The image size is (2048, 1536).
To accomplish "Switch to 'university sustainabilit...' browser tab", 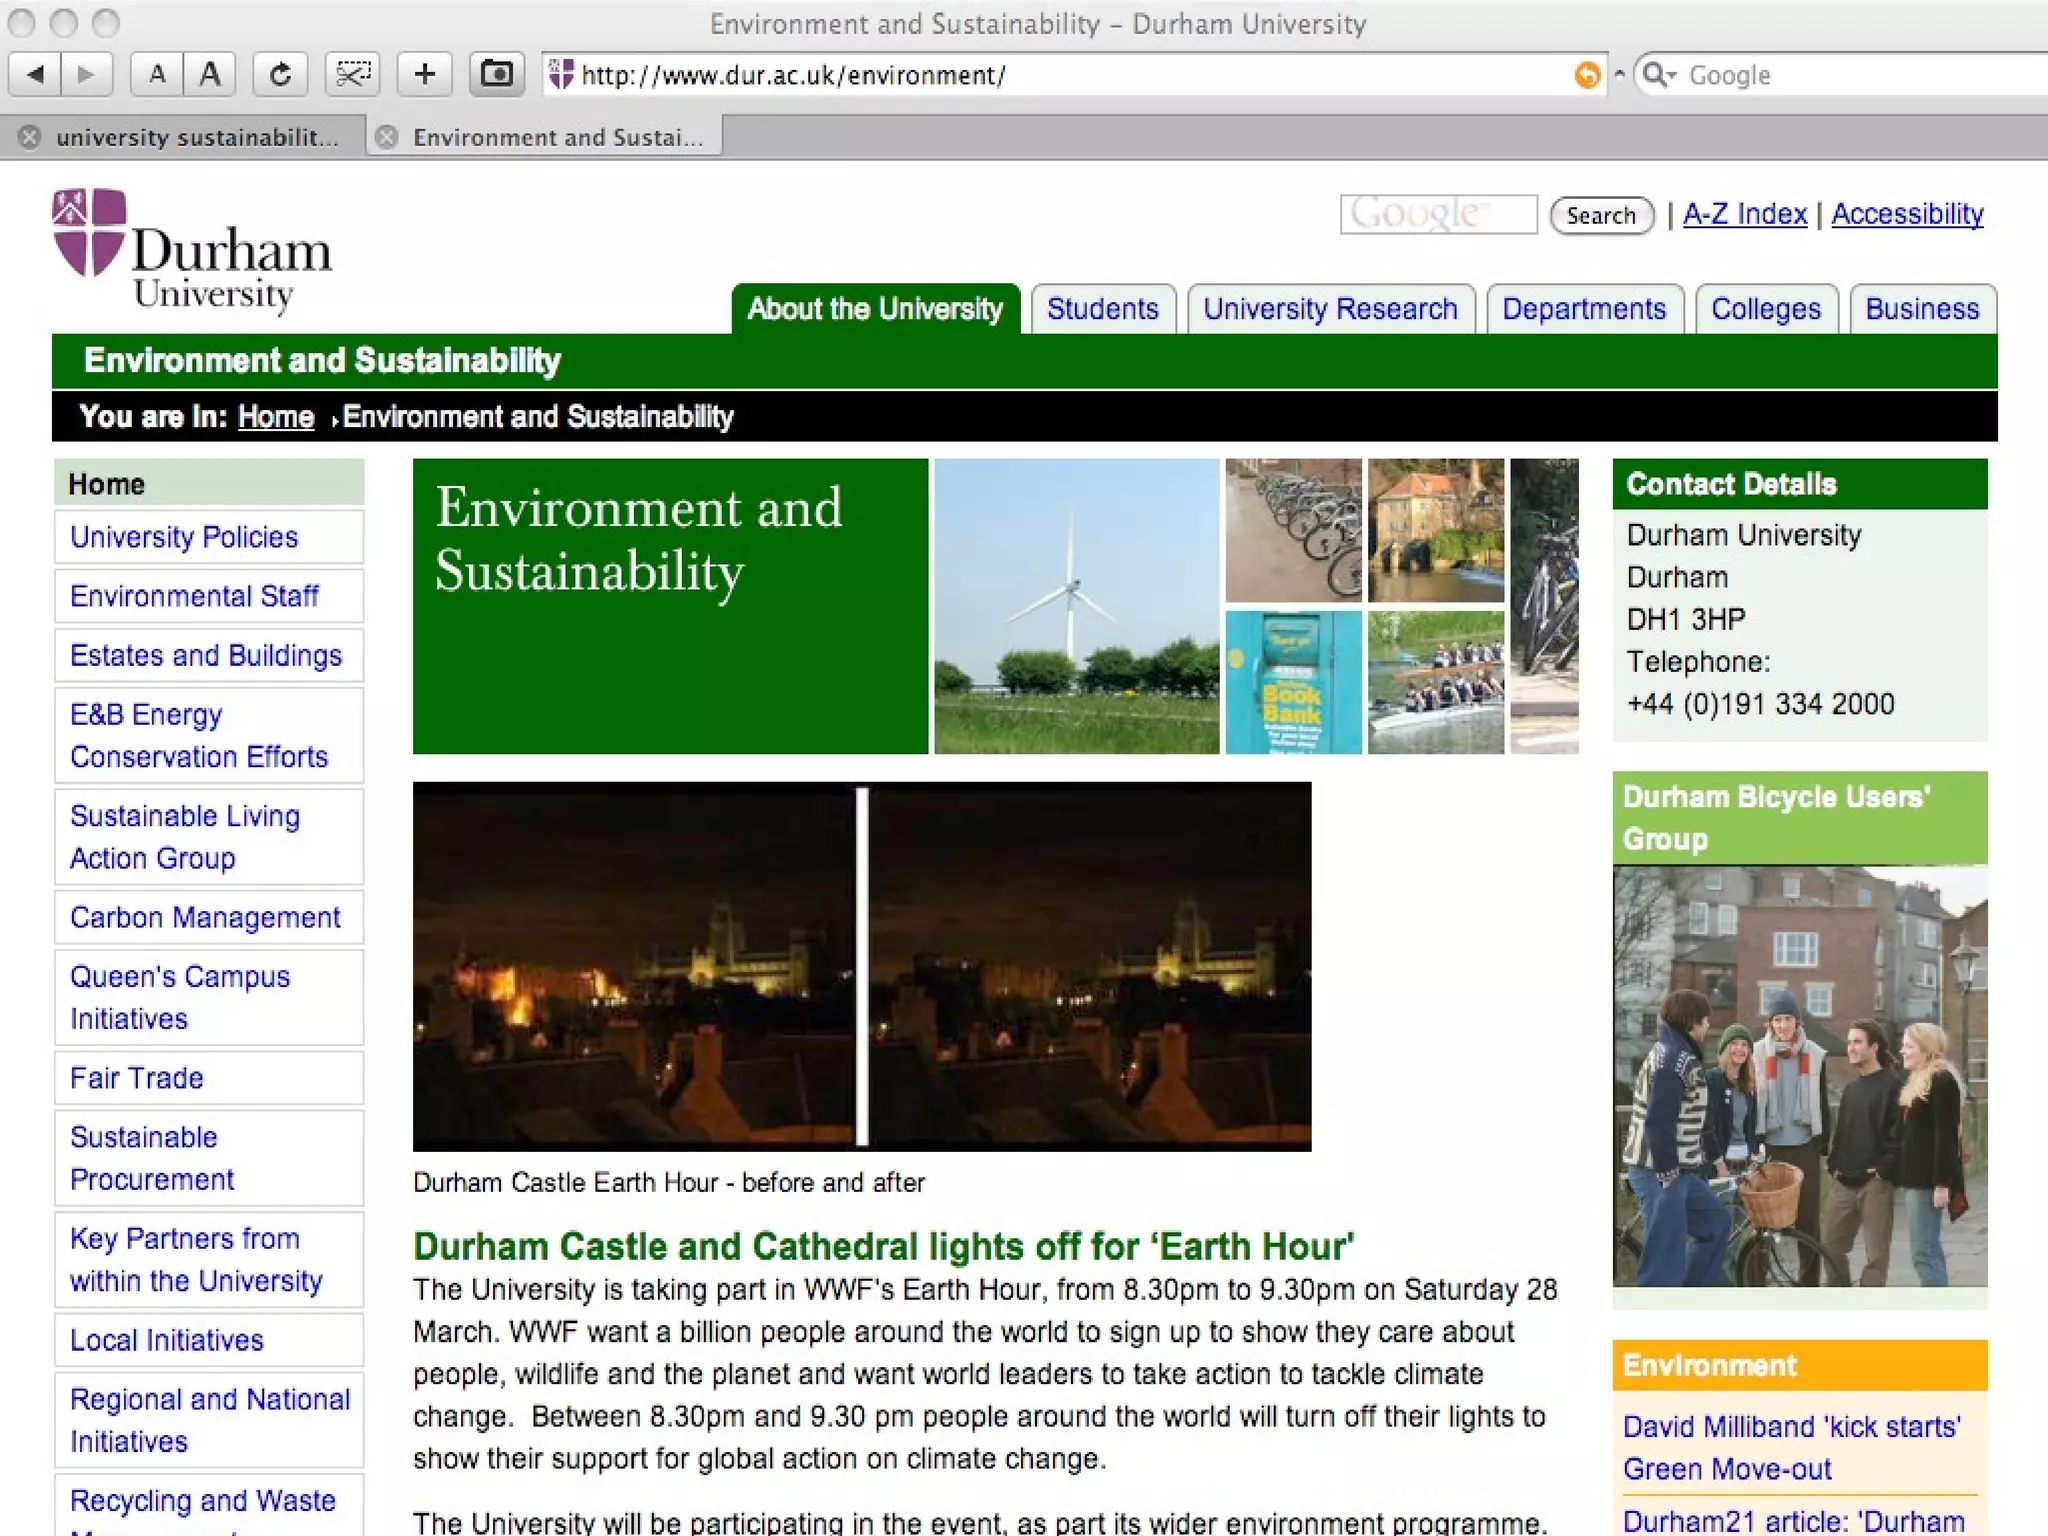I will point(197,137).
